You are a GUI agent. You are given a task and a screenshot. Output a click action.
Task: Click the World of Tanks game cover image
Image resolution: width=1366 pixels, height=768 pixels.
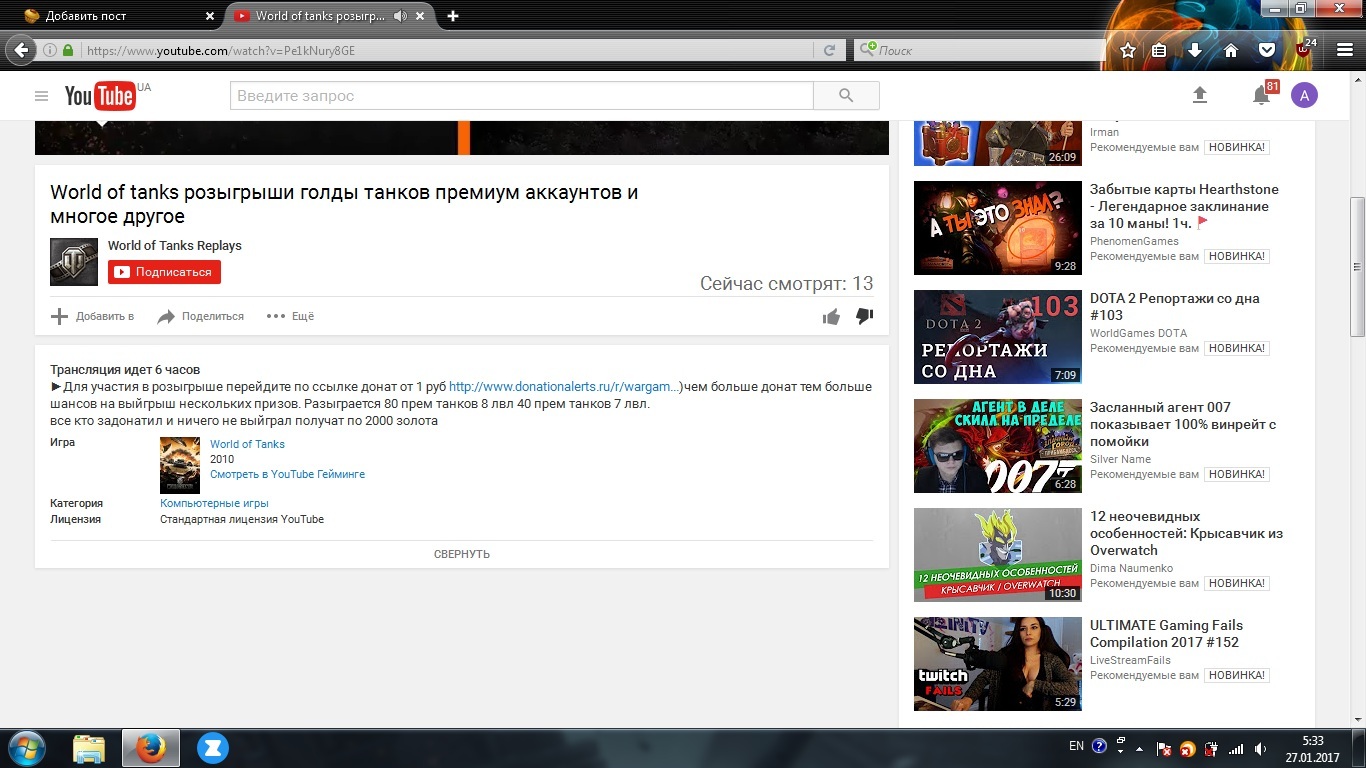[x=180, y=465]
